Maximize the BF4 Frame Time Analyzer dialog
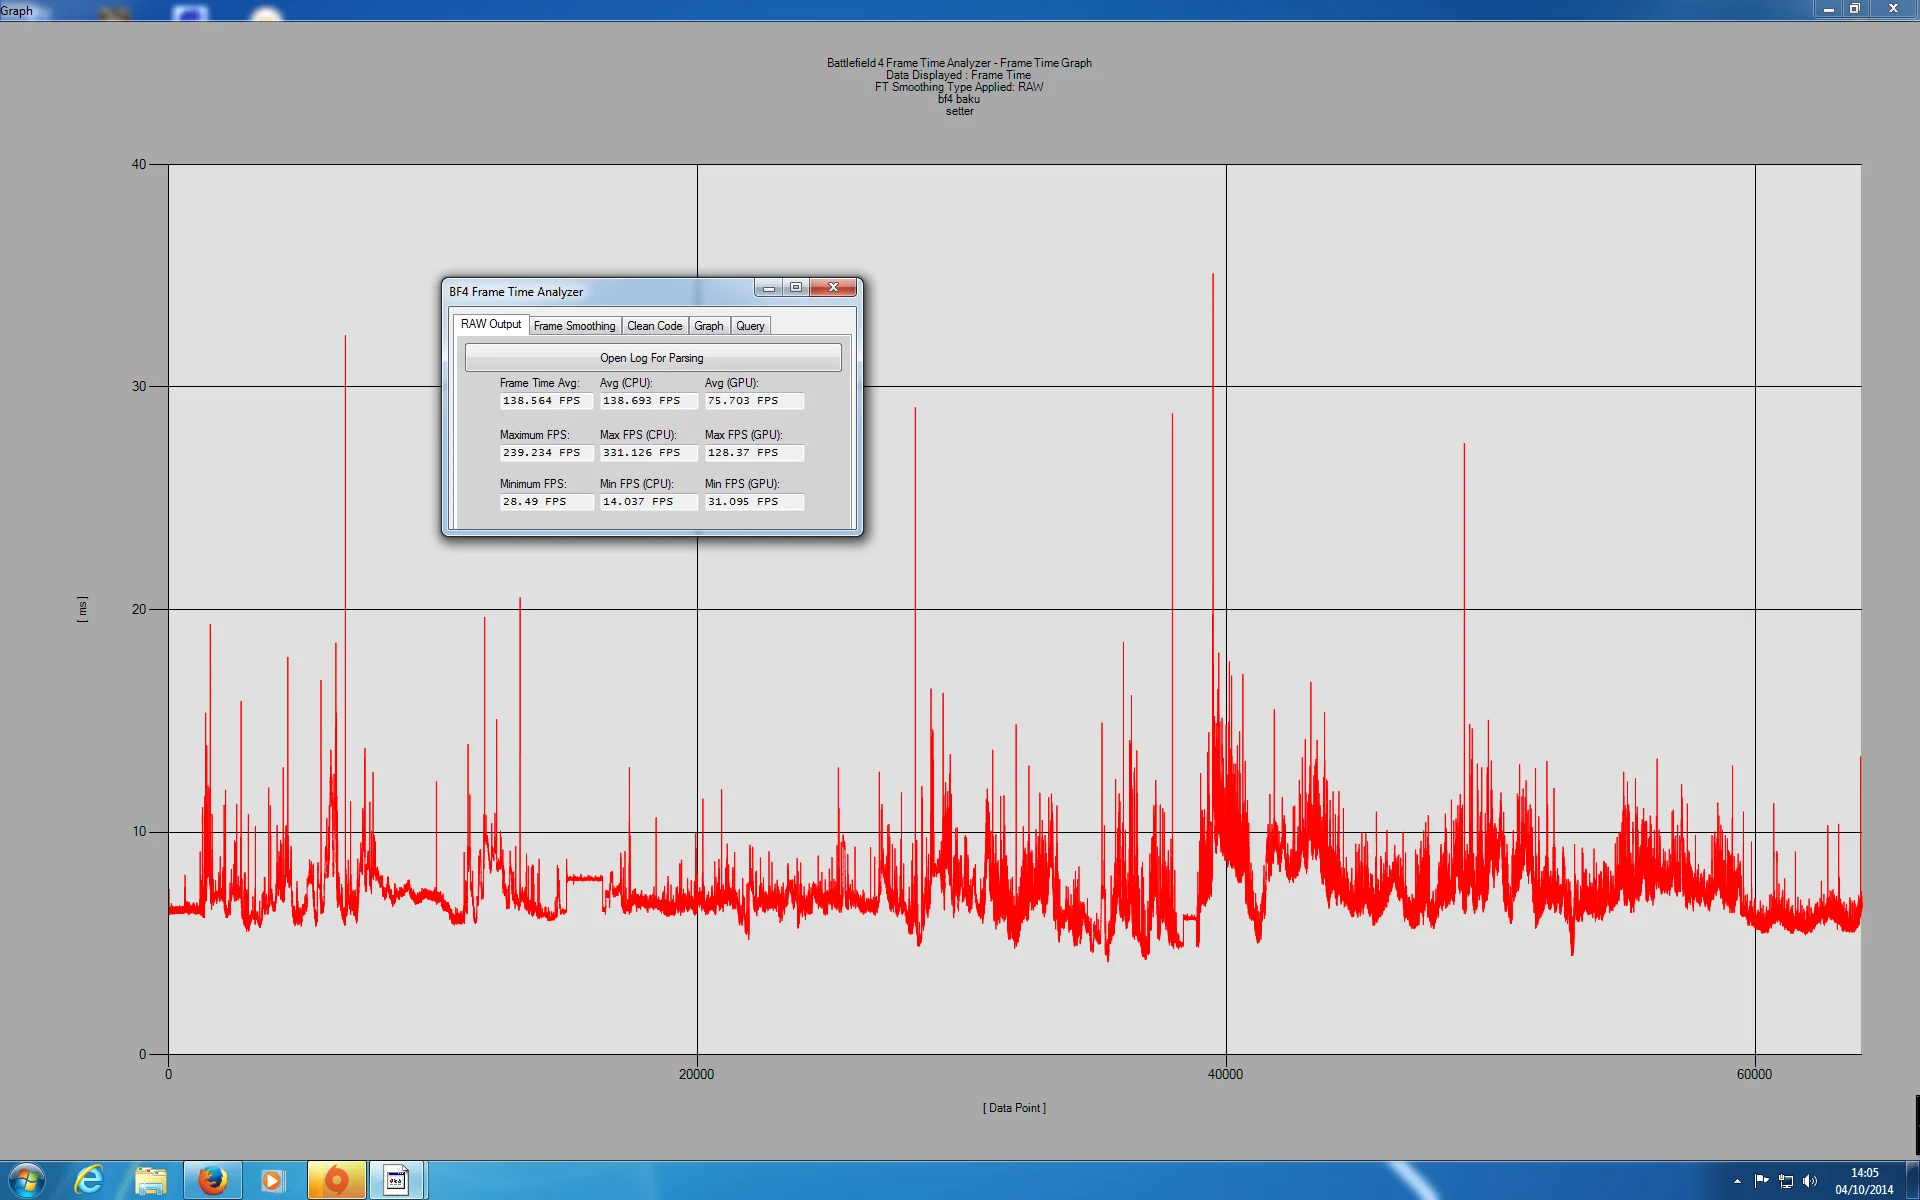 point(796,288)
